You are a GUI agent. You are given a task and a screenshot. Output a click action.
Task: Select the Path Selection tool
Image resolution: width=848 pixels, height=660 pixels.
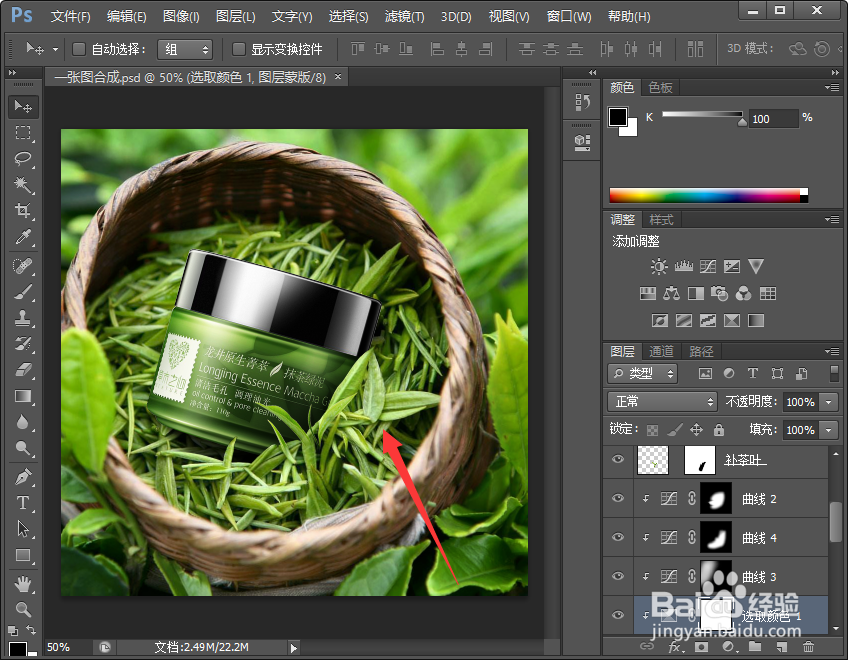tap(23, 529)
